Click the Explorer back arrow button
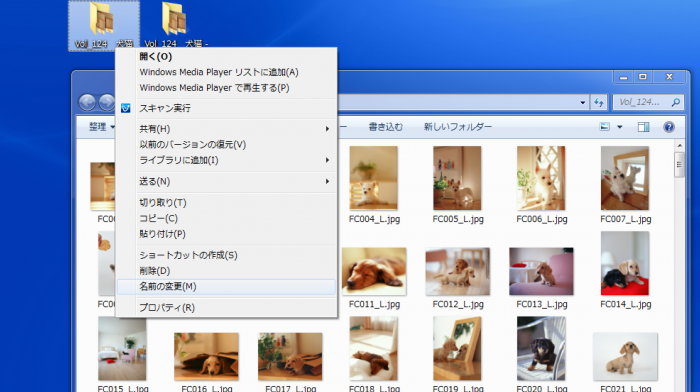Viewport: 700px width, 392px height. 88,103
